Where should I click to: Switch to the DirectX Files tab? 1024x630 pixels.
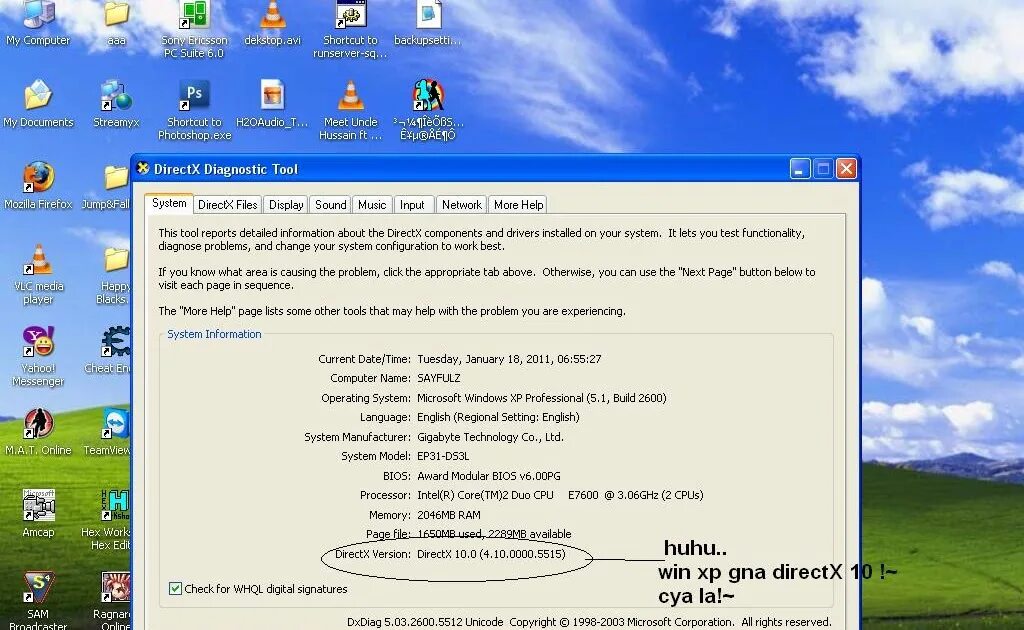(227, 205)
